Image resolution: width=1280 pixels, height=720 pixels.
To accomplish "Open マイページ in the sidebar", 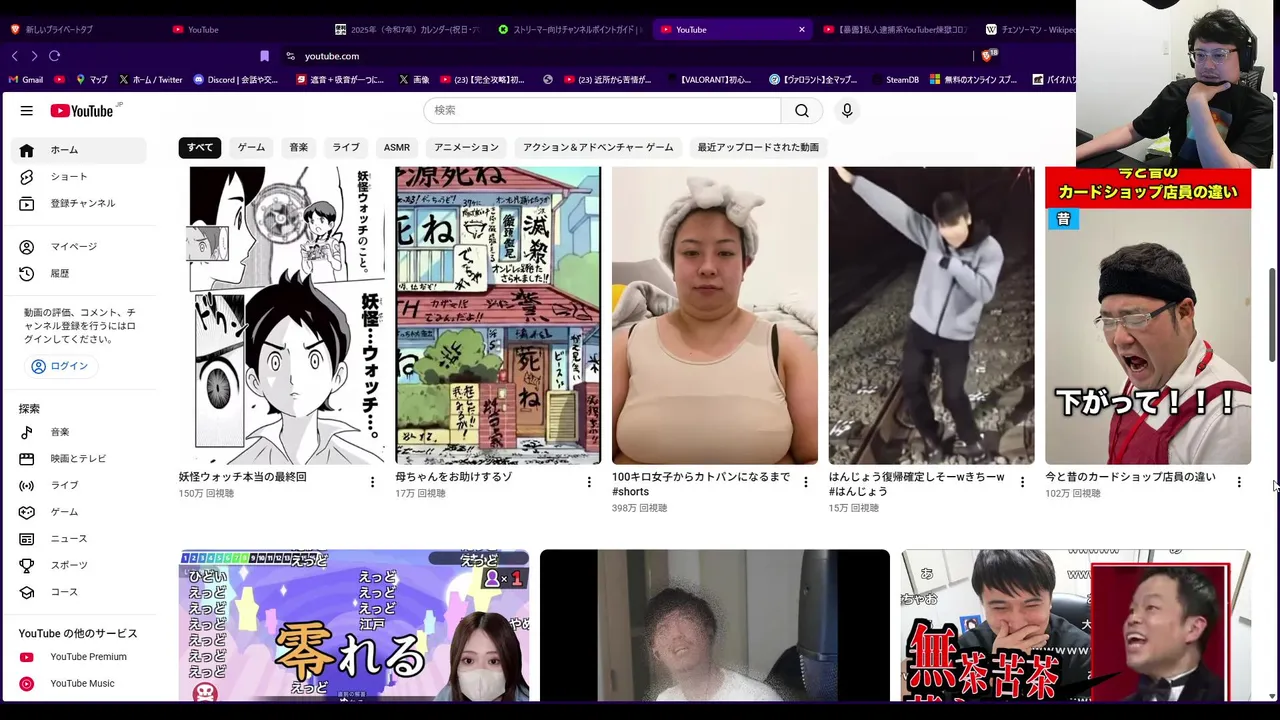I will pos(78,247).
